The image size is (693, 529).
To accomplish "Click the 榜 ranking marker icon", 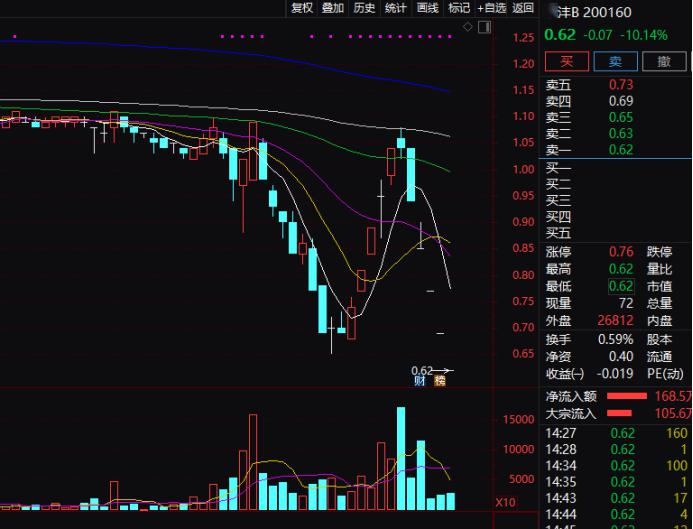I will pos(440,381).
